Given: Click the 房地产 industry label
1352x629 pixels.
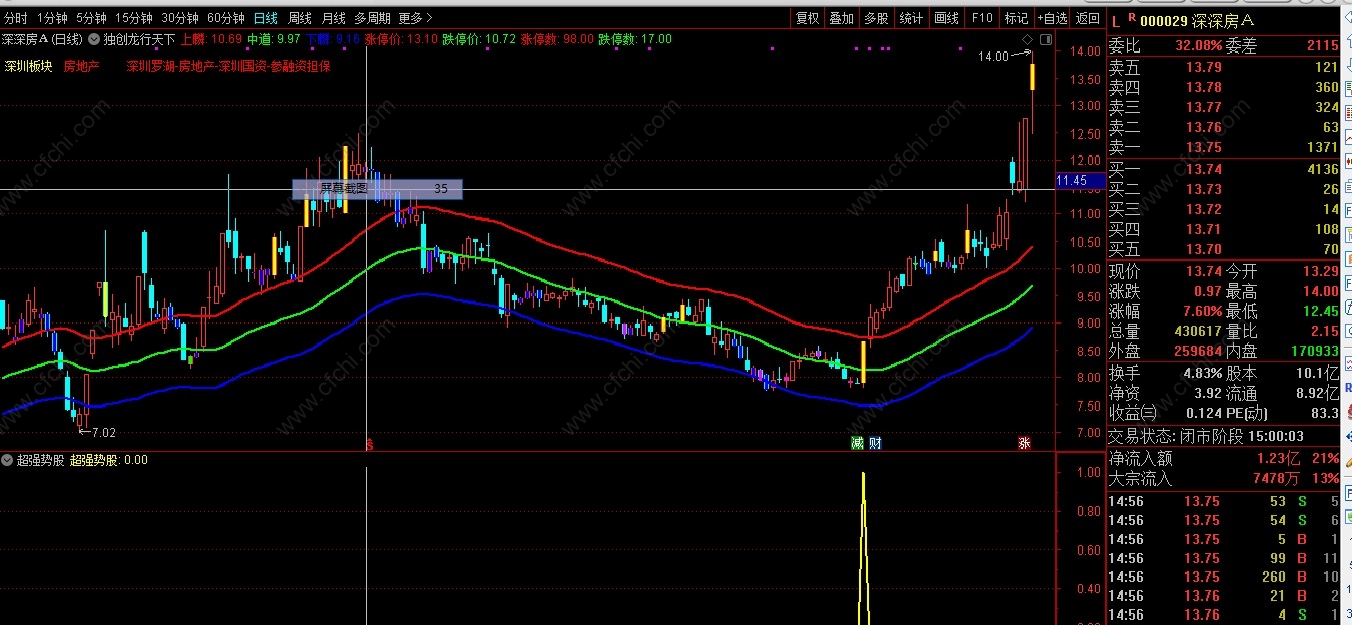Looking at the screenshot, I should (x=81, y=66).
